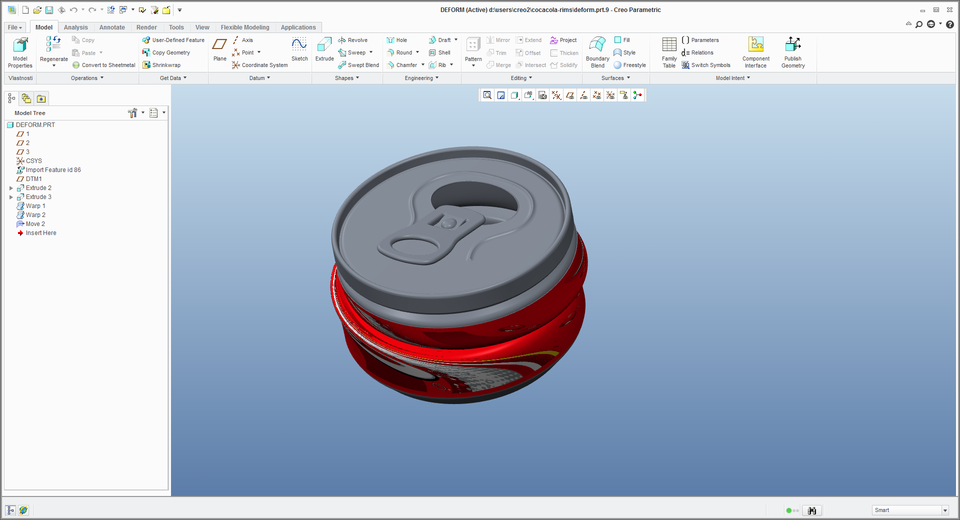Open file from quick access toolbar
This screenshot has width=960, height=520.
pos(37,10)
